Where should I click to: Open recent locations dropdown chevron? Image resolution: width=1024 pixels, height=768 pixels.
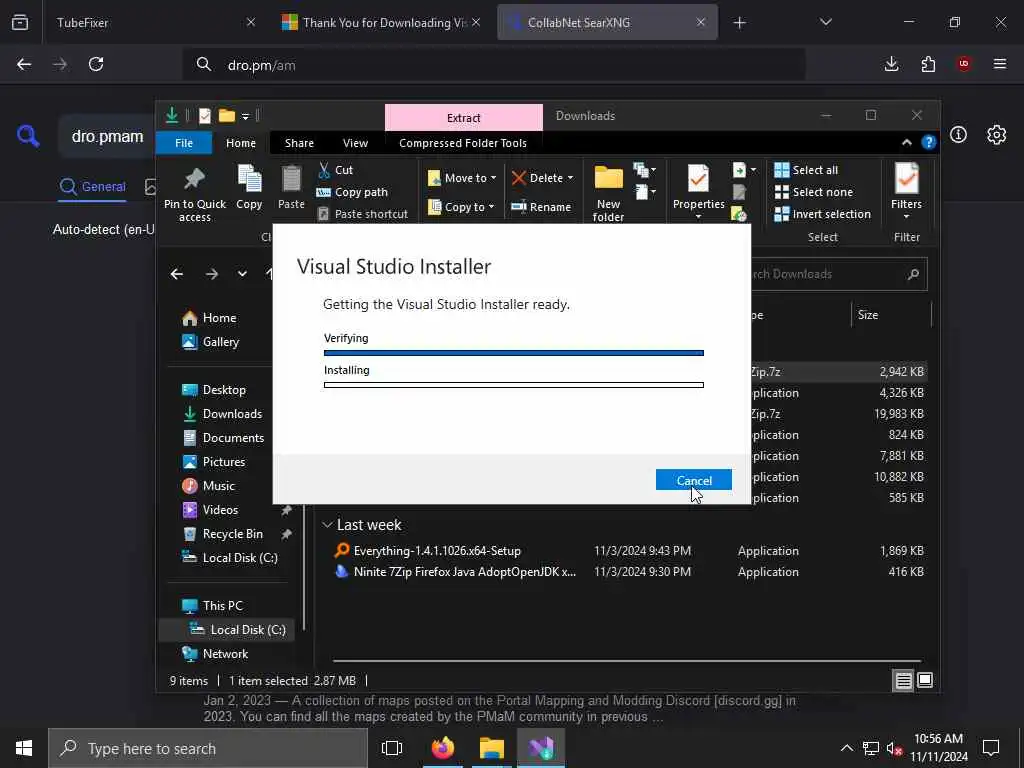click(242, 274)
